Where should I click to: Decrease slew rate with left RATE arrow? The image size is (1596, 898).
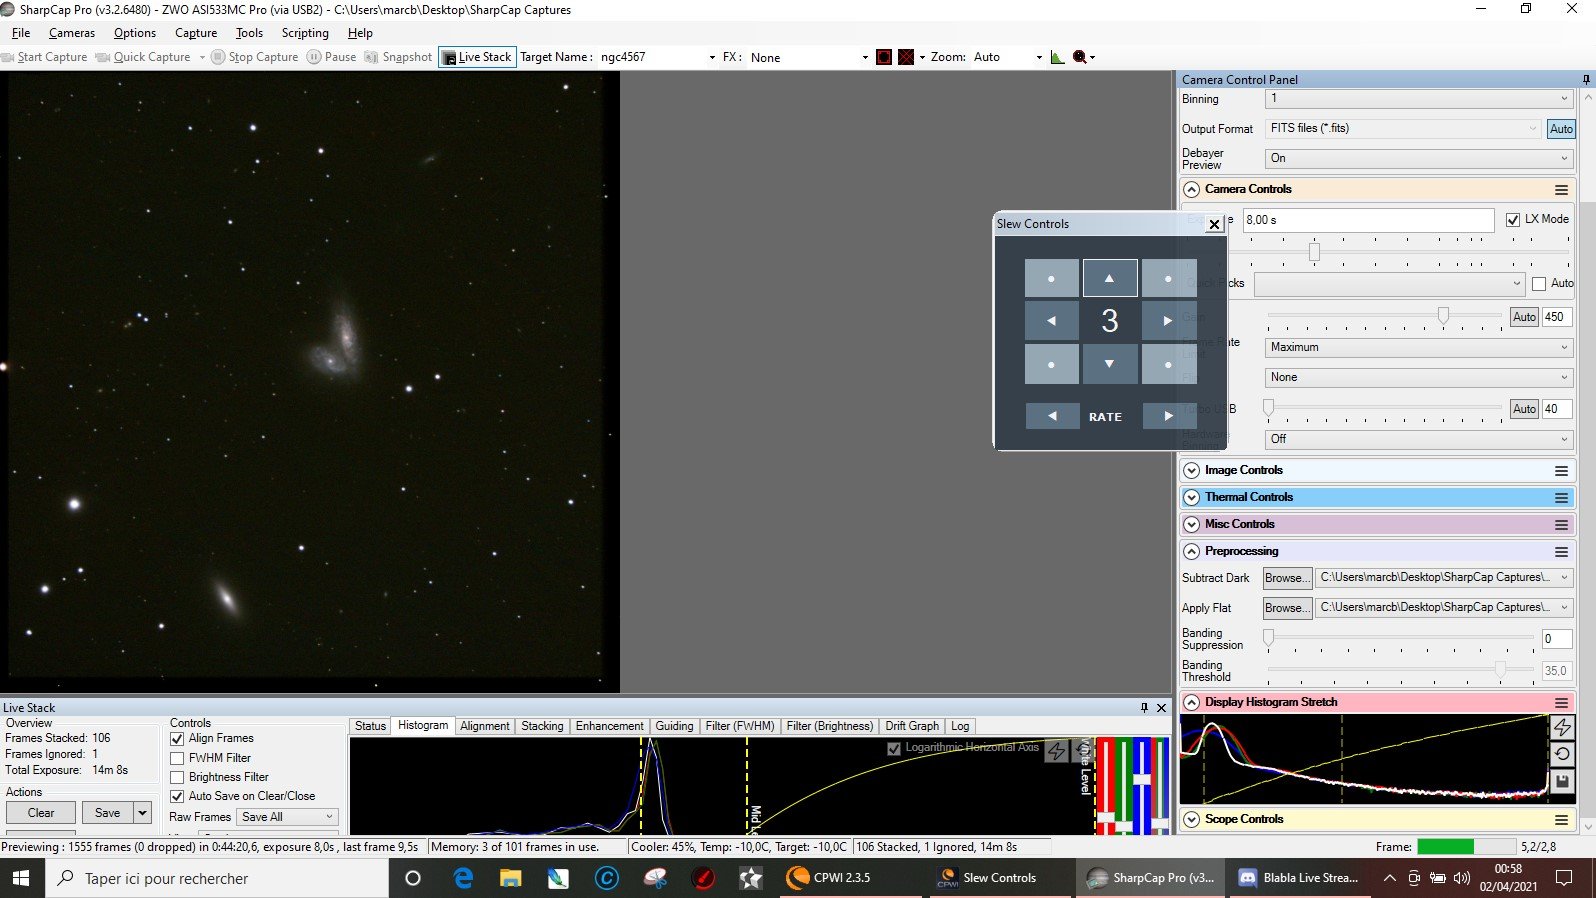(x=1052, y=416)
